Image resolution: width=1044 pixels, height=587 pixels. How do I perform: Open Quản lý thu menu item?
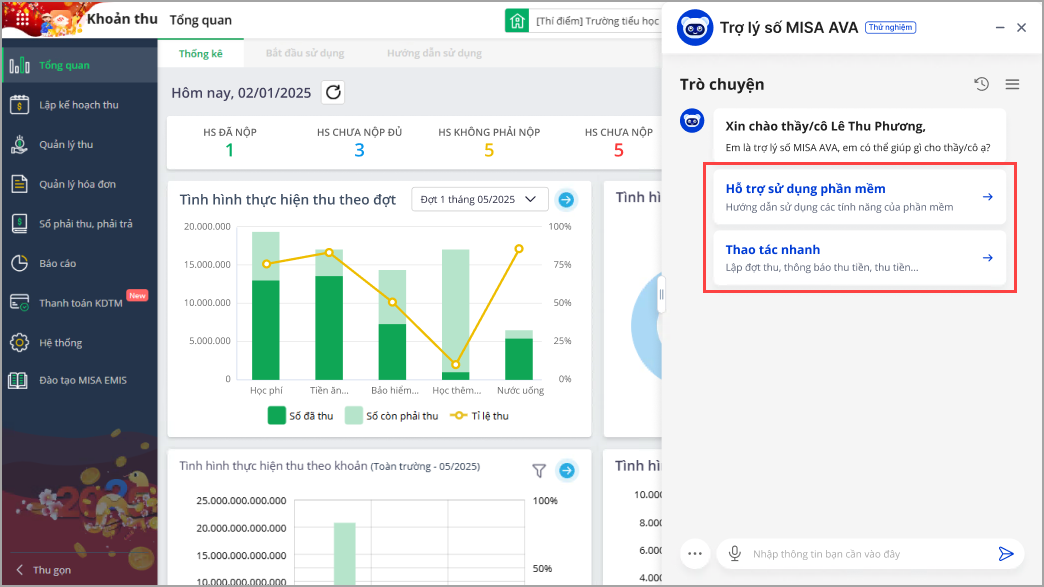[x=80, y=144]
